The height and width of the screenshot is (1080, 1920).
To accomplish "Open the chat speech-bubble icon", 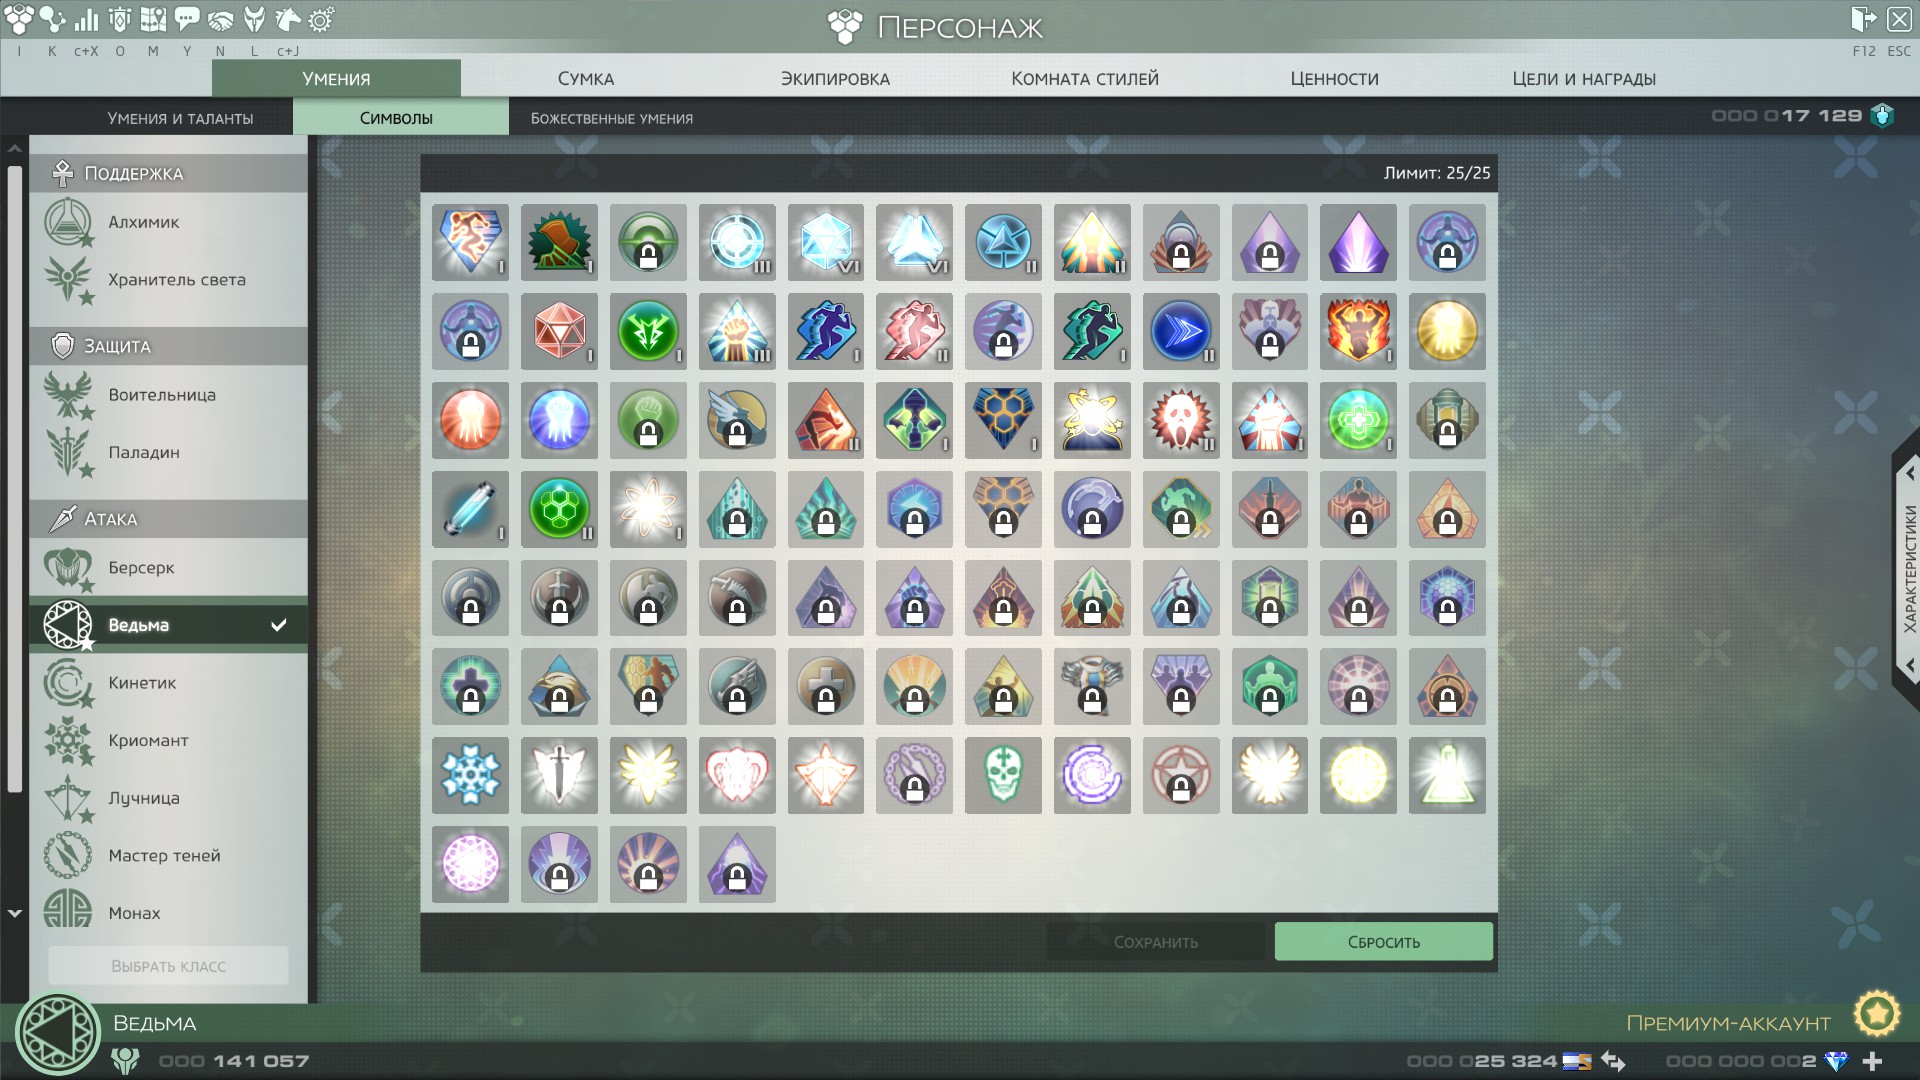I will point(187,19).
